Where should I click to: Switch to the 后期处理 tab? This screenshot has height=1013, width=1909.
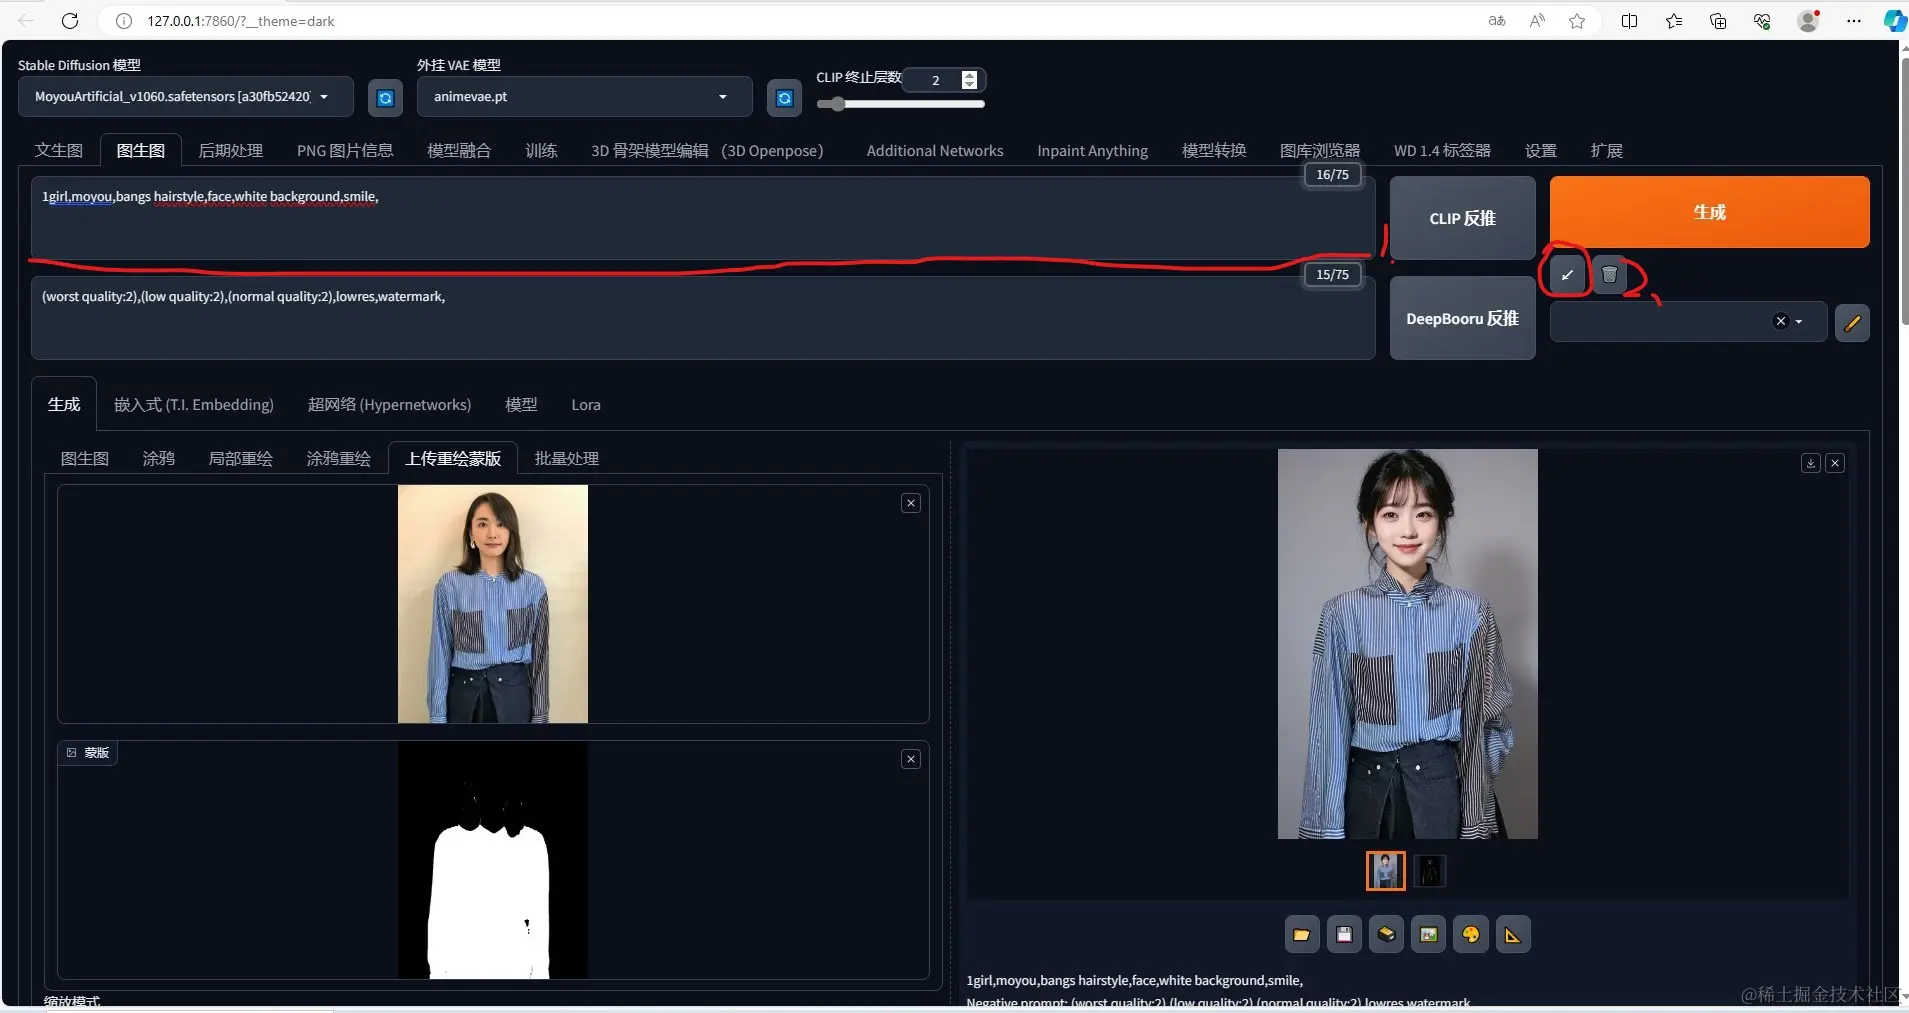230,150
